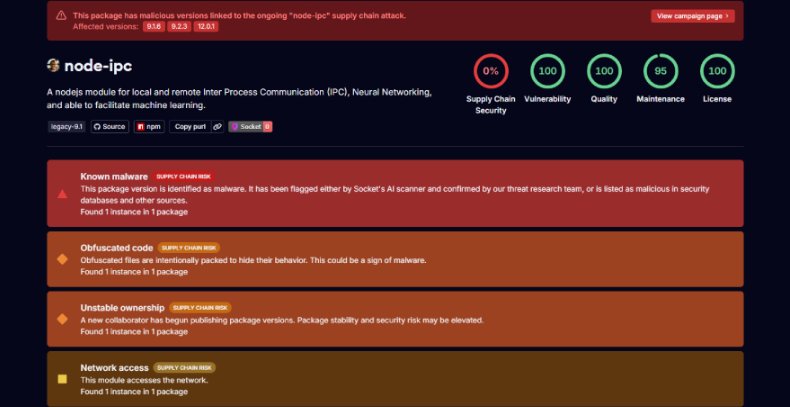The height and width of the screenshot is (407, 790).
Task: Click the package description mentioning Neural Networking
Action: 239,99
